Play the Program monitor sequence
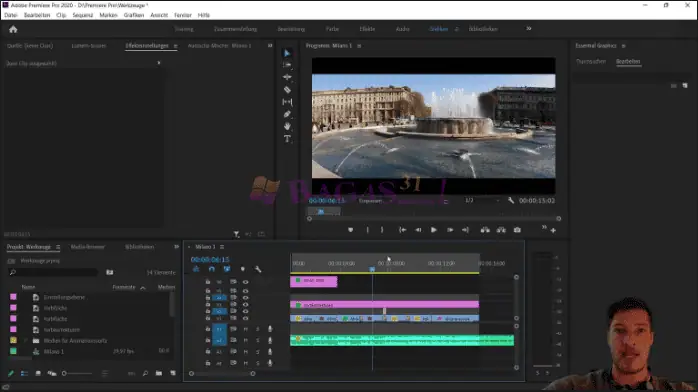 pyautogui.click(x=434, y=230)
